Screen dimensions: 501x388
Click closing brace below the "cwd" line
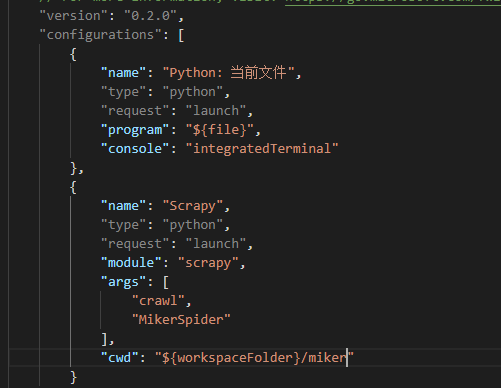73,377
